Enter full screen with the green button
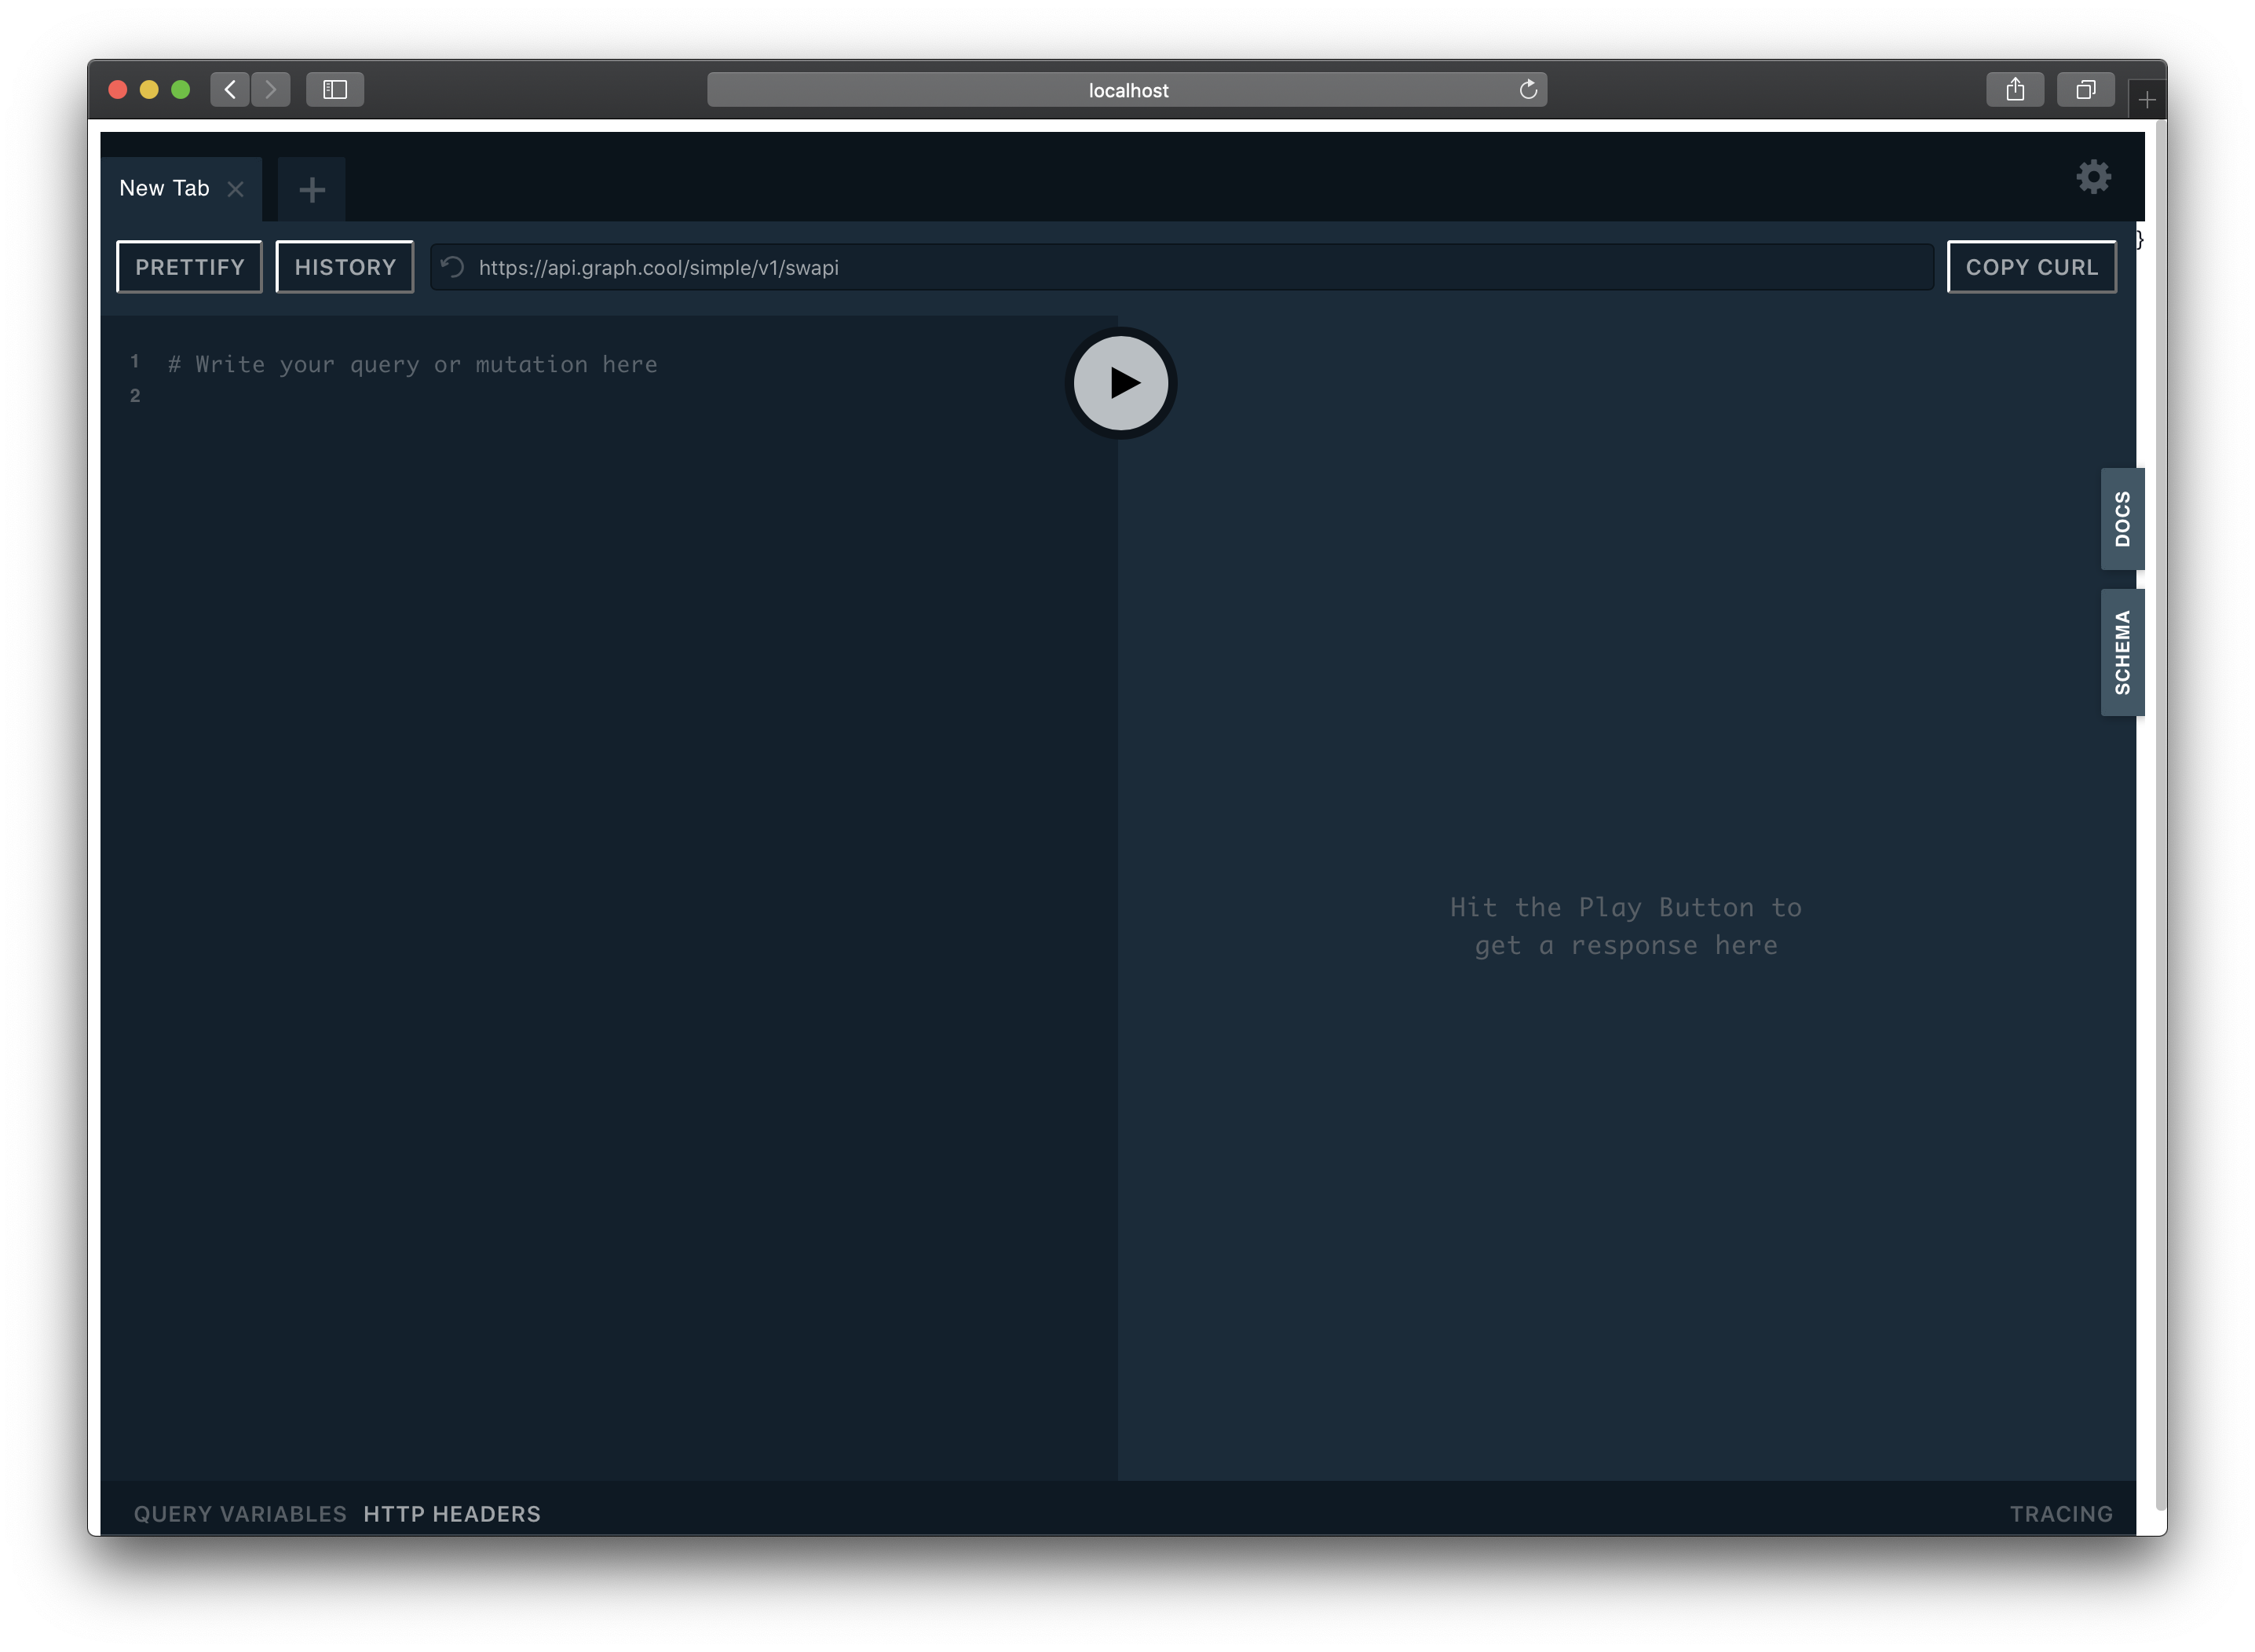Screen dimensions: 2255x1652 181,90
